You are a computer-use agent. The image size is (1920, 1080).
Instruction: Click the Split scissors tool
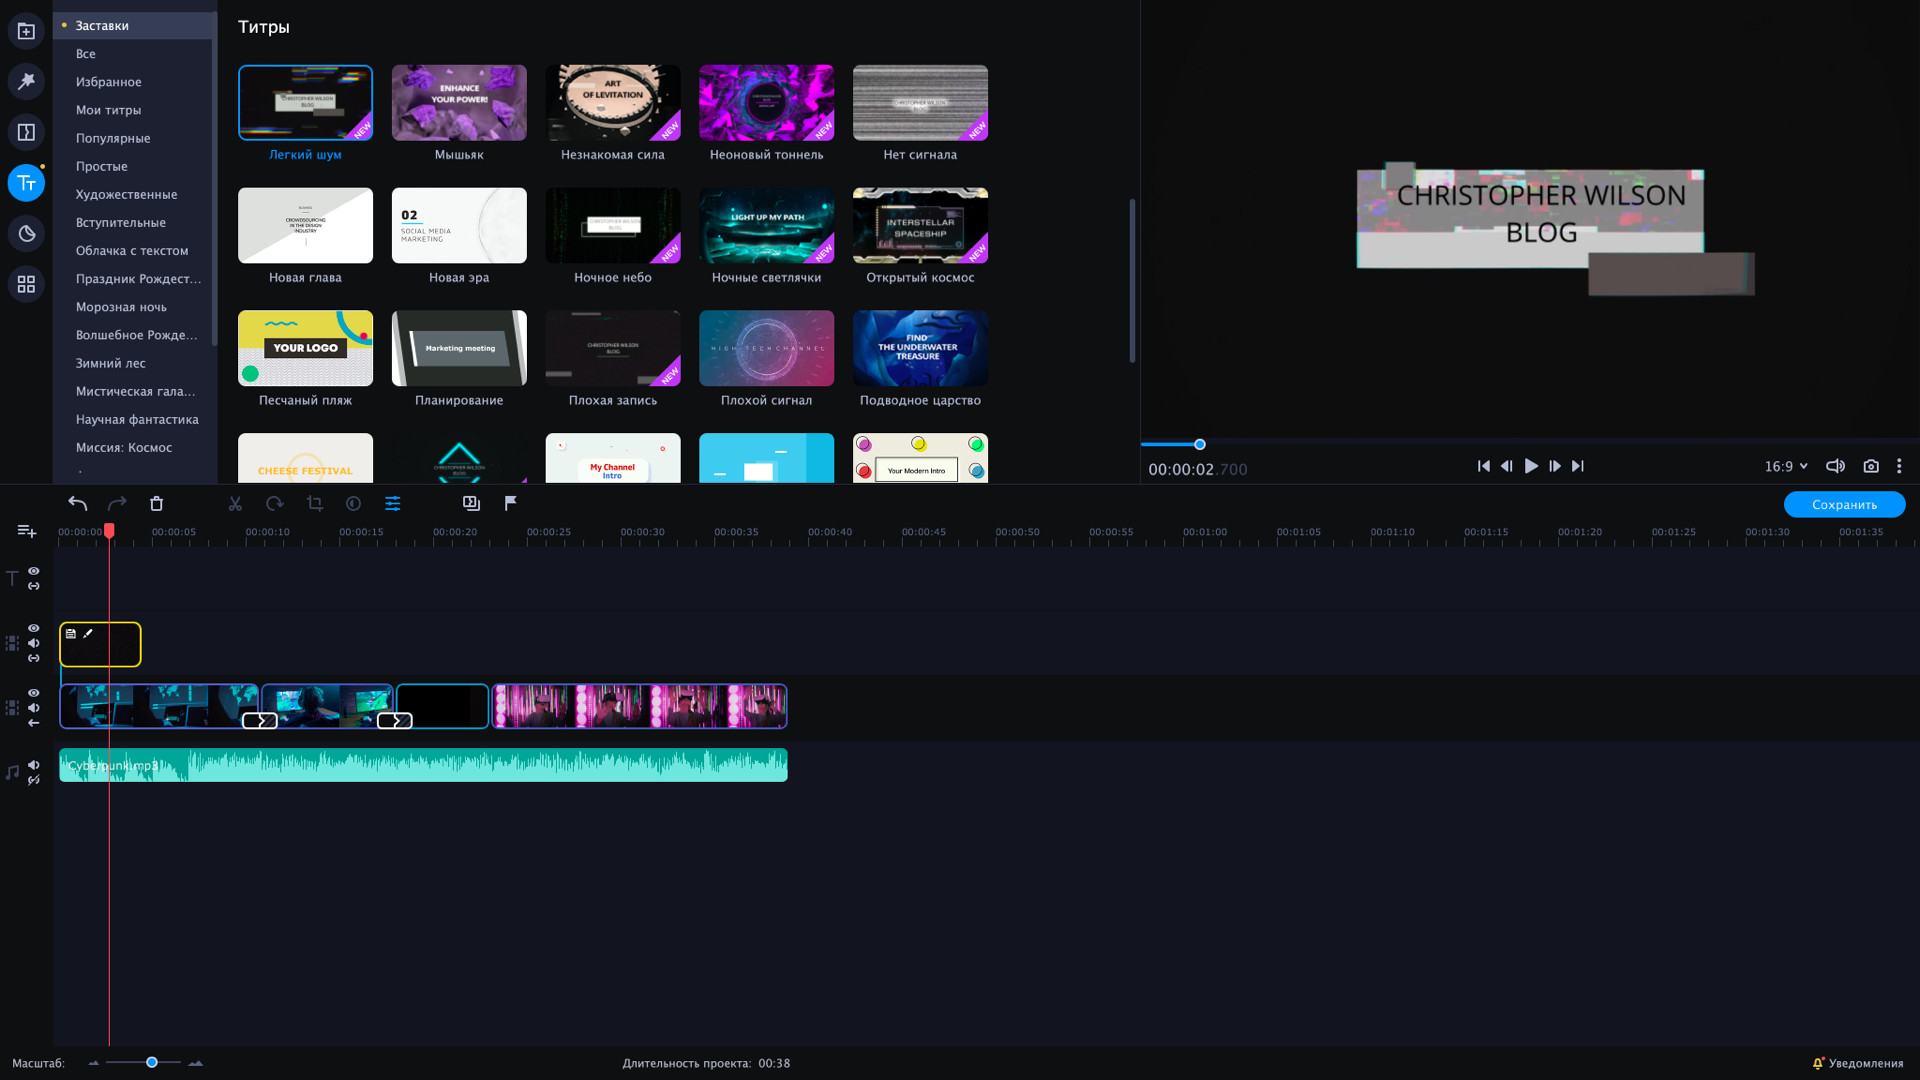point(235,504)
